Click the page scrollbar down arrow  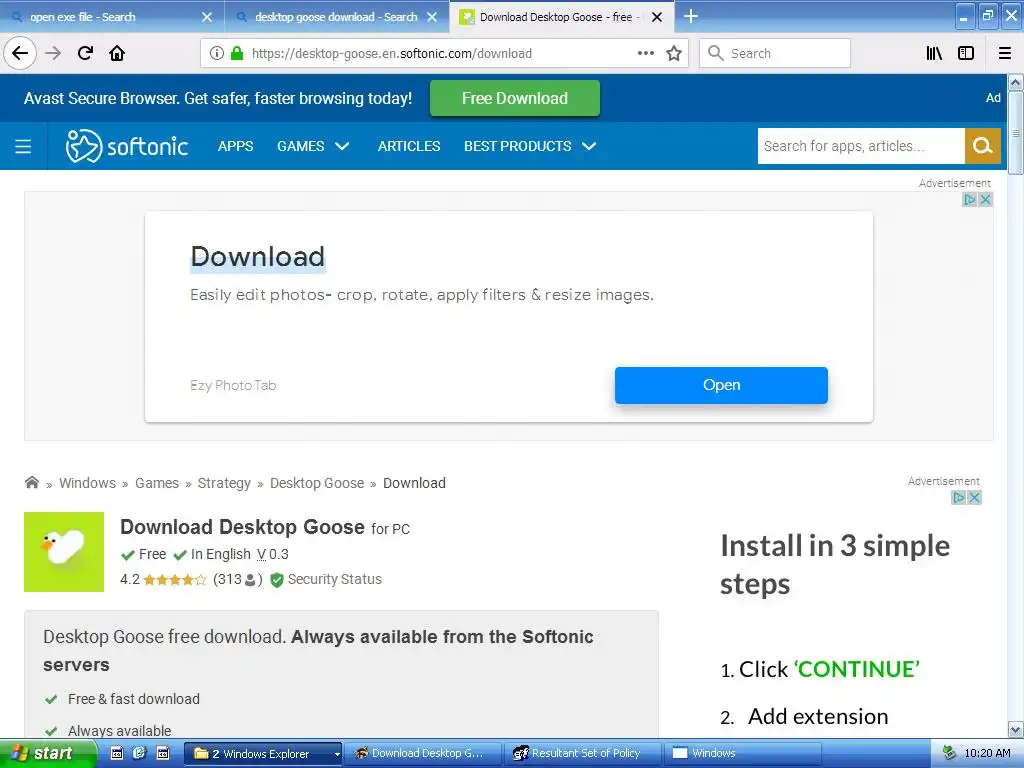1015,729
